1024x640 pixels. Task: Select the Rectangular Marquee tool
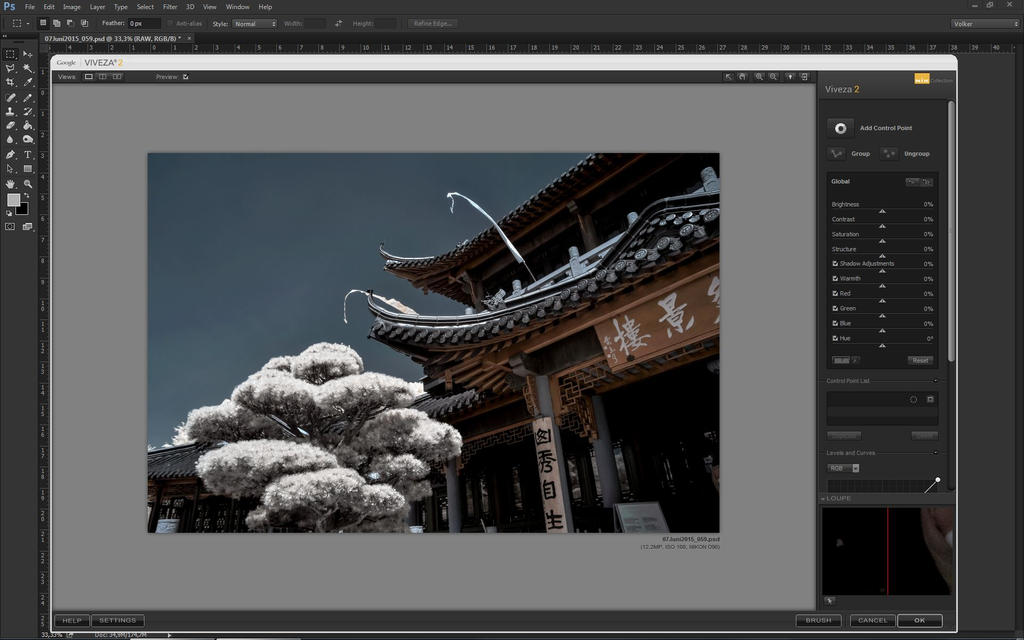(10, 54)
